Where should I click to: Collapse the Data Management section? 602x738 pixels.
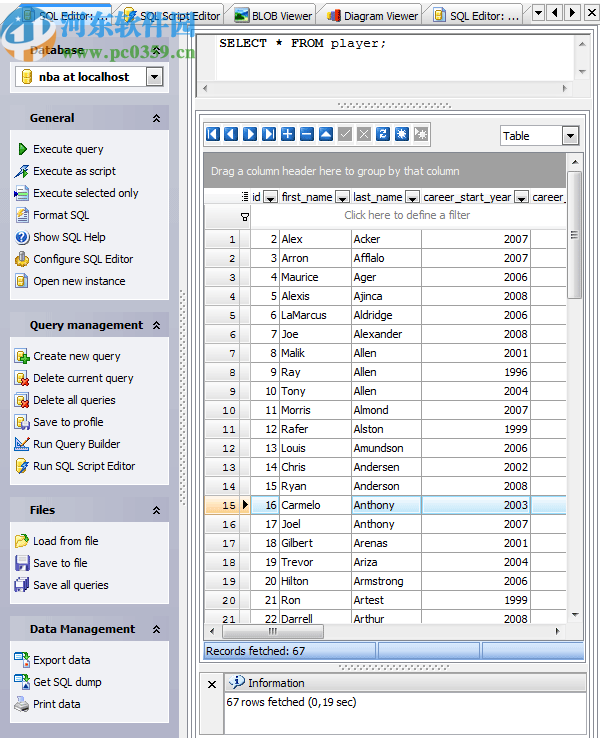pos(156,629)
